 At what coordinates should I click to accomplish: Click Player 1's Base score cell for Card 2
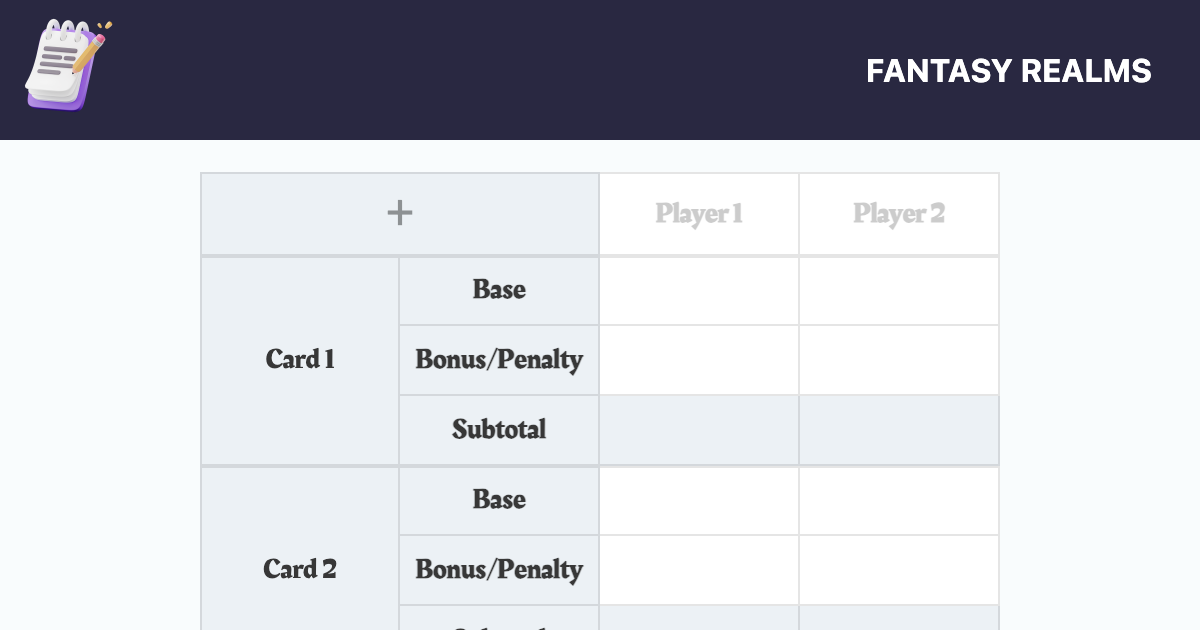pyautogui.click(x=698, y=500)
